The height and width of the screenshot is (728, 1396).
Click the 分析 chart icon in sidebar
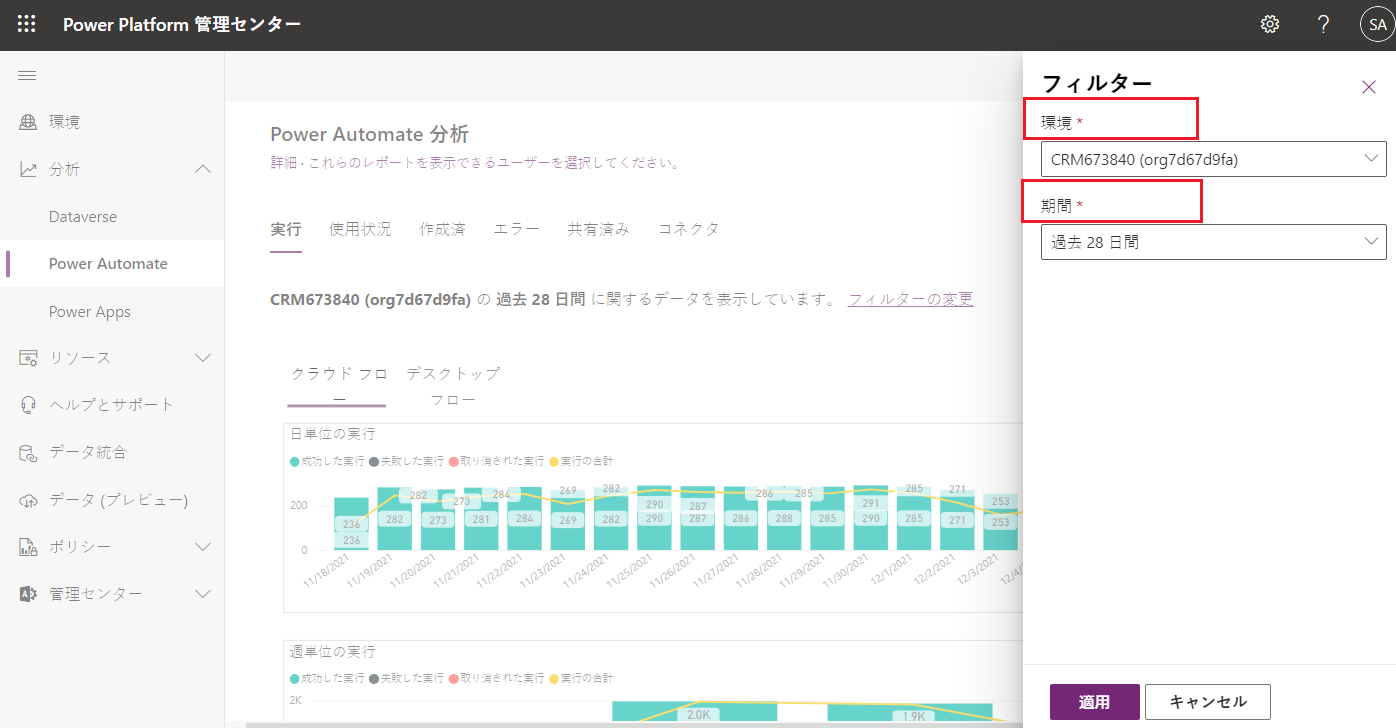click(28, 169)
